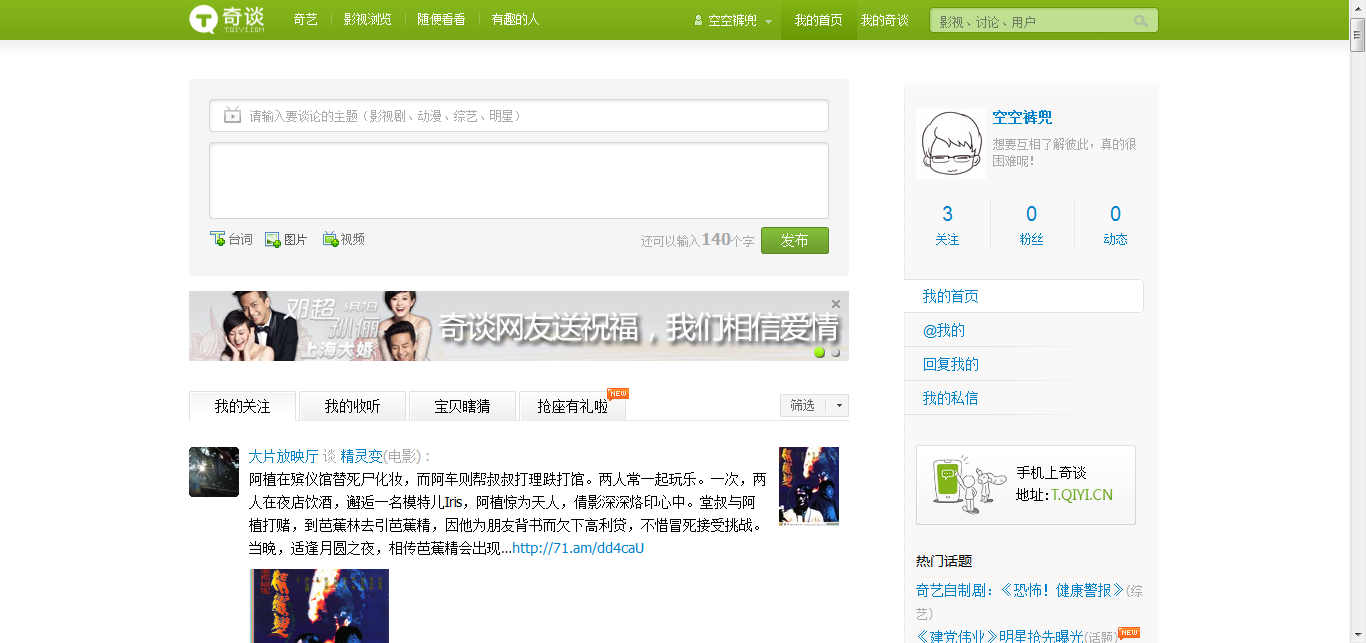
Task: Open the T.QIYI.CN address link
Action: pyautogui.click(x=1081, y=495)
